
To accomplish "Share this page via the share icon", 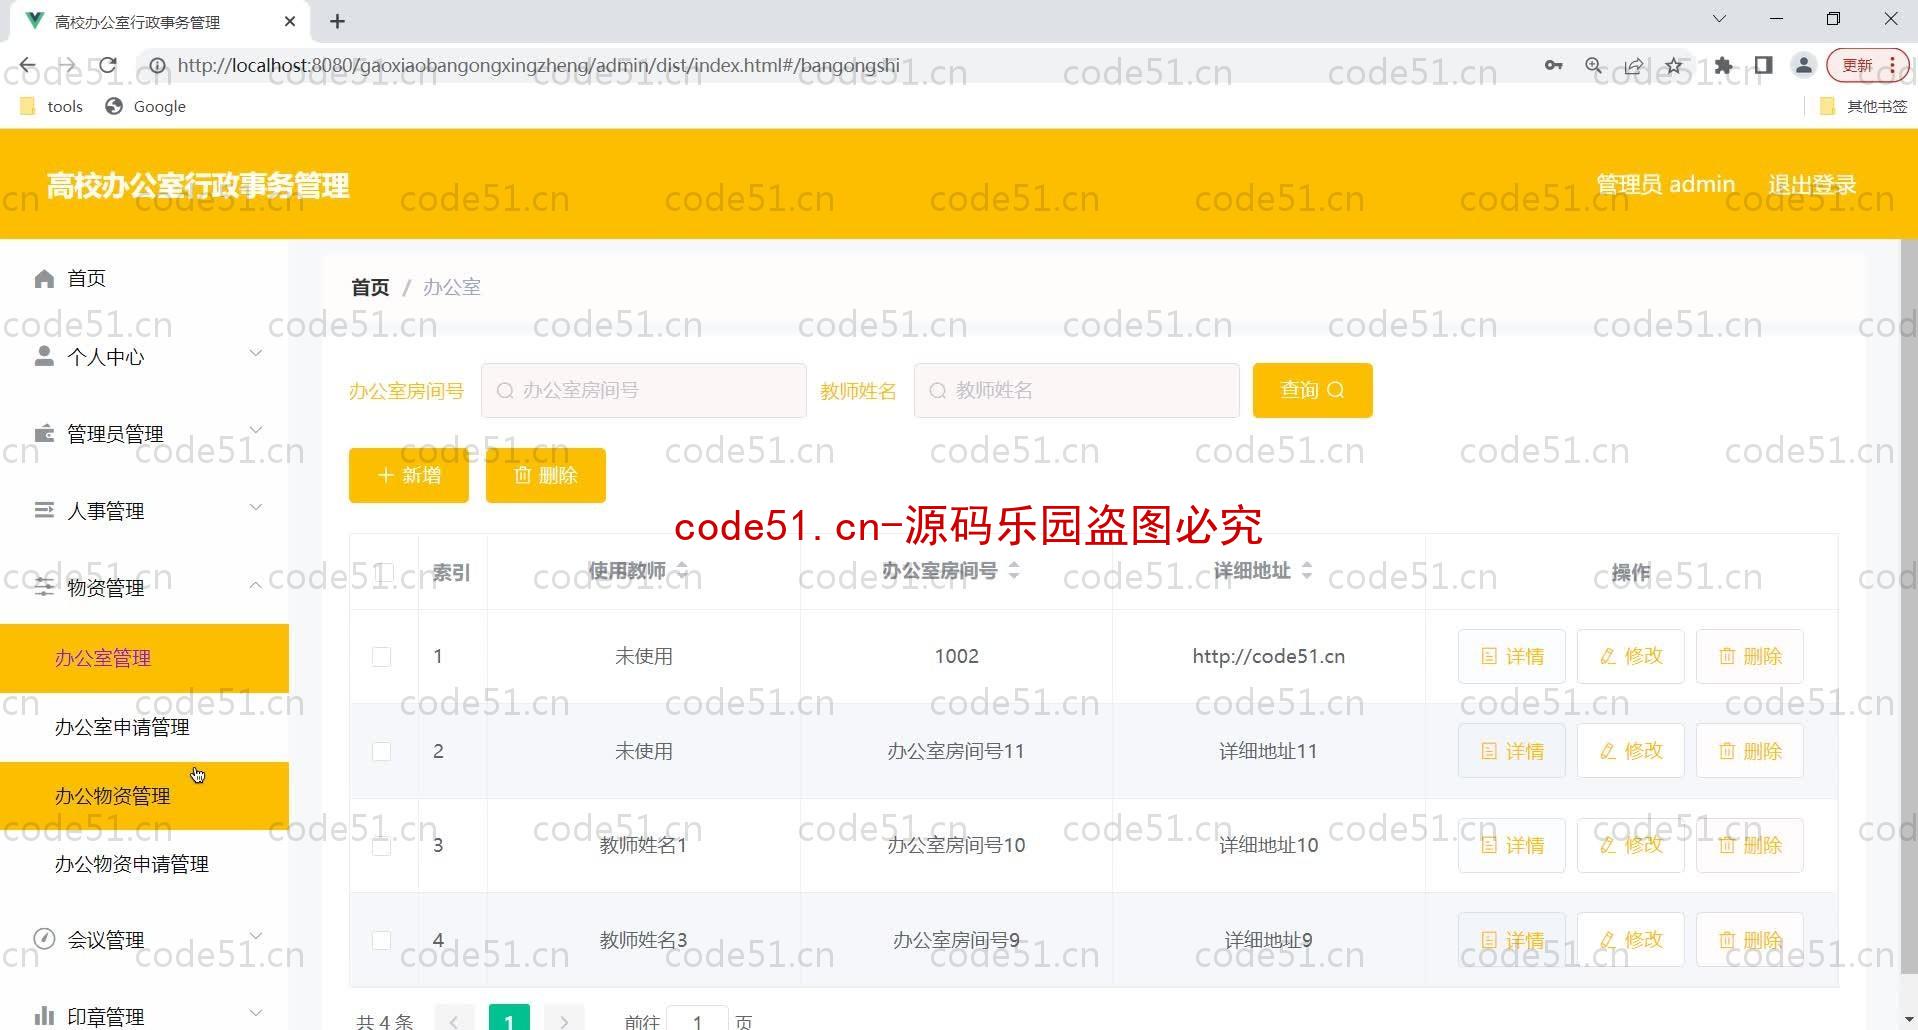I will pyautogui.click(x=1634, y=66).
